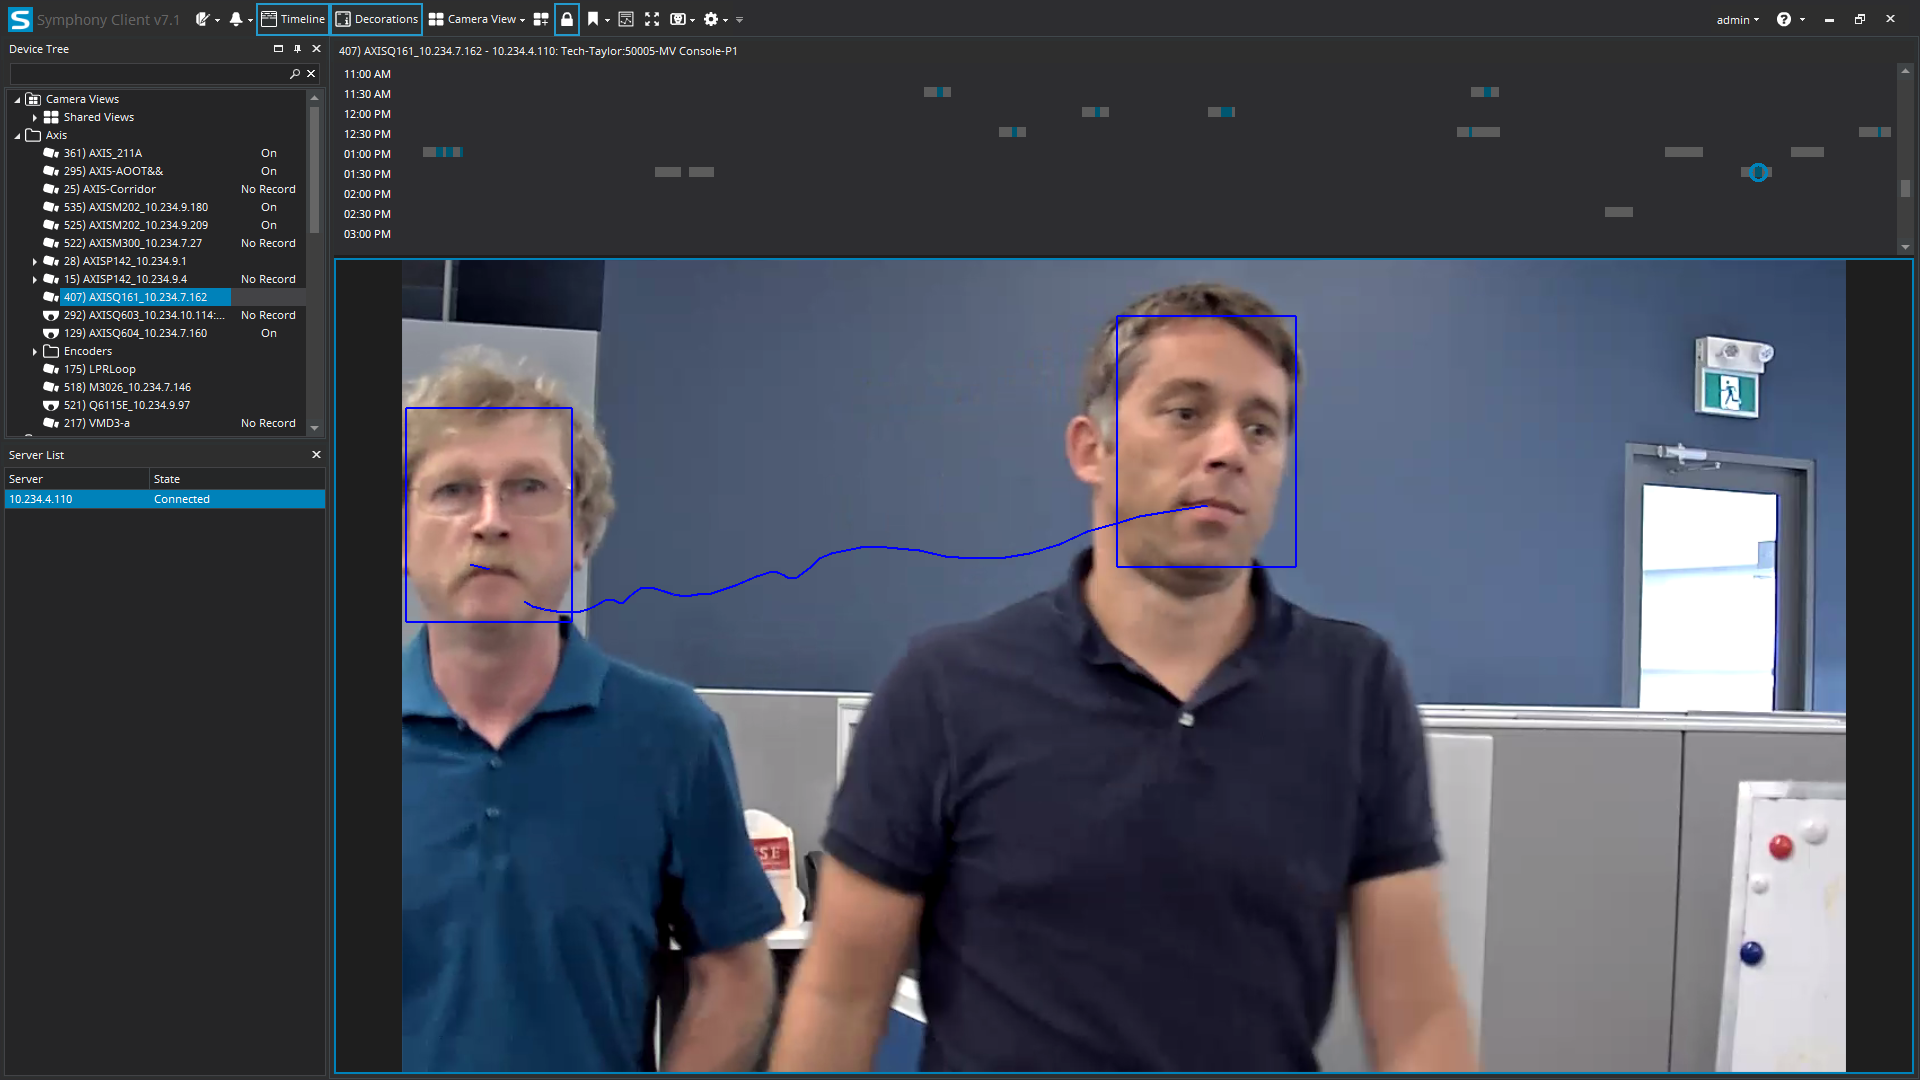1920x1080 pixels.
Task: Open the admin user menu
Action: 1738,20
